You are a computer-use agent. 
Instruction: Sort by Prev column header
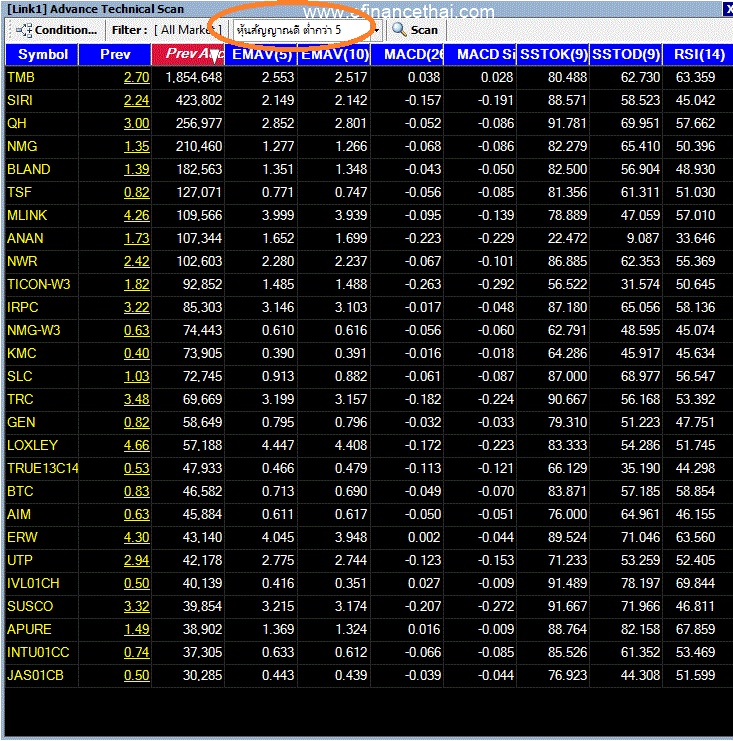click(x=115, y=54)
